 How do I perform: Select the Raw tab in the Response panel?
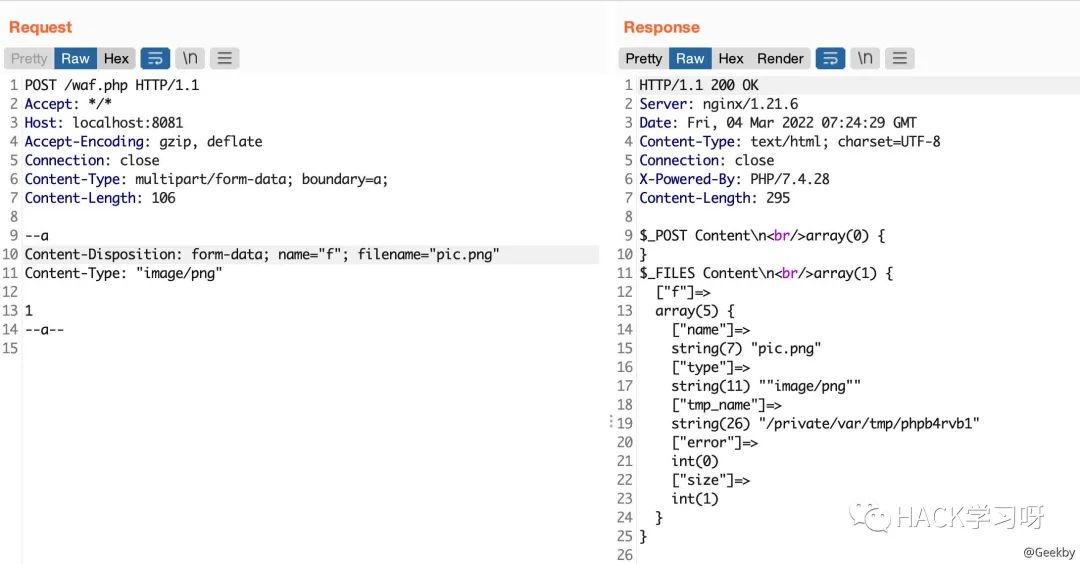[690, 58]
